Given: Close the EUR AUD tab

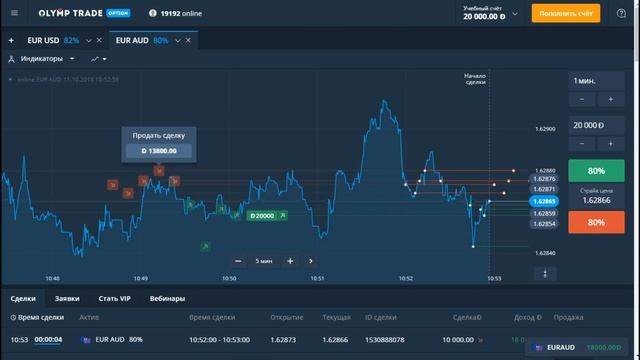Looking at the screenshot, I should (188, 40).
